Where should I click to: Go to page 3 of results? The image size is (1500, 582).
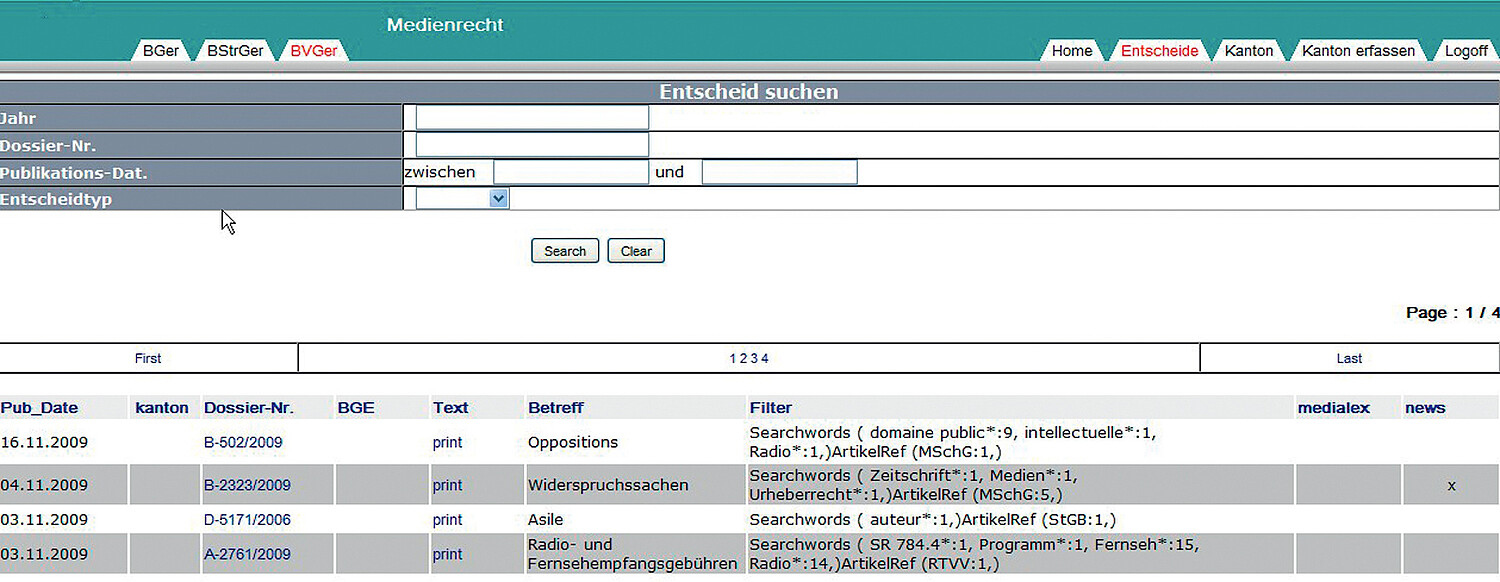(x=755, y=358)
